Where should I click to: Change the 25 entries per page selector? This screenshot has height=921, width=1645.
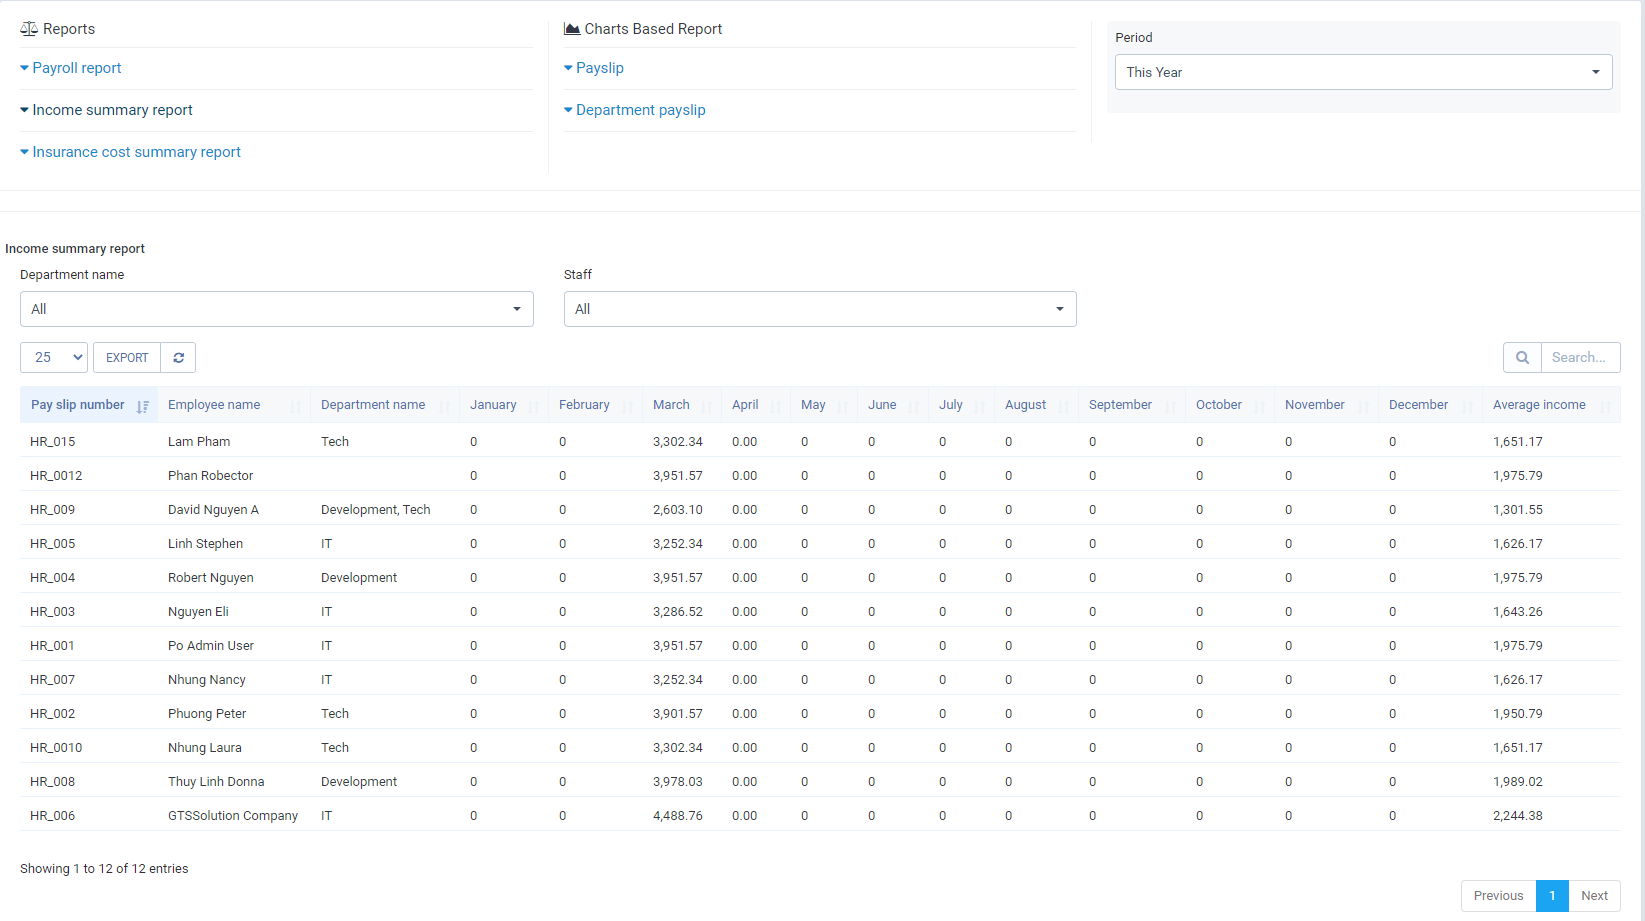[54, 357]
